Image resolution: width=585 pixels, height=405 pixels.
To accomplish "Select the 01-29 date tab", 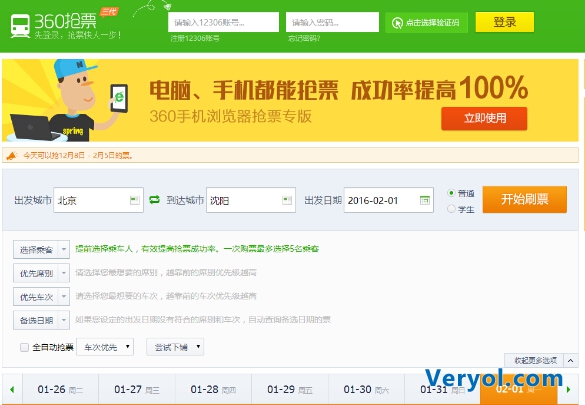I will pos(290,389).
